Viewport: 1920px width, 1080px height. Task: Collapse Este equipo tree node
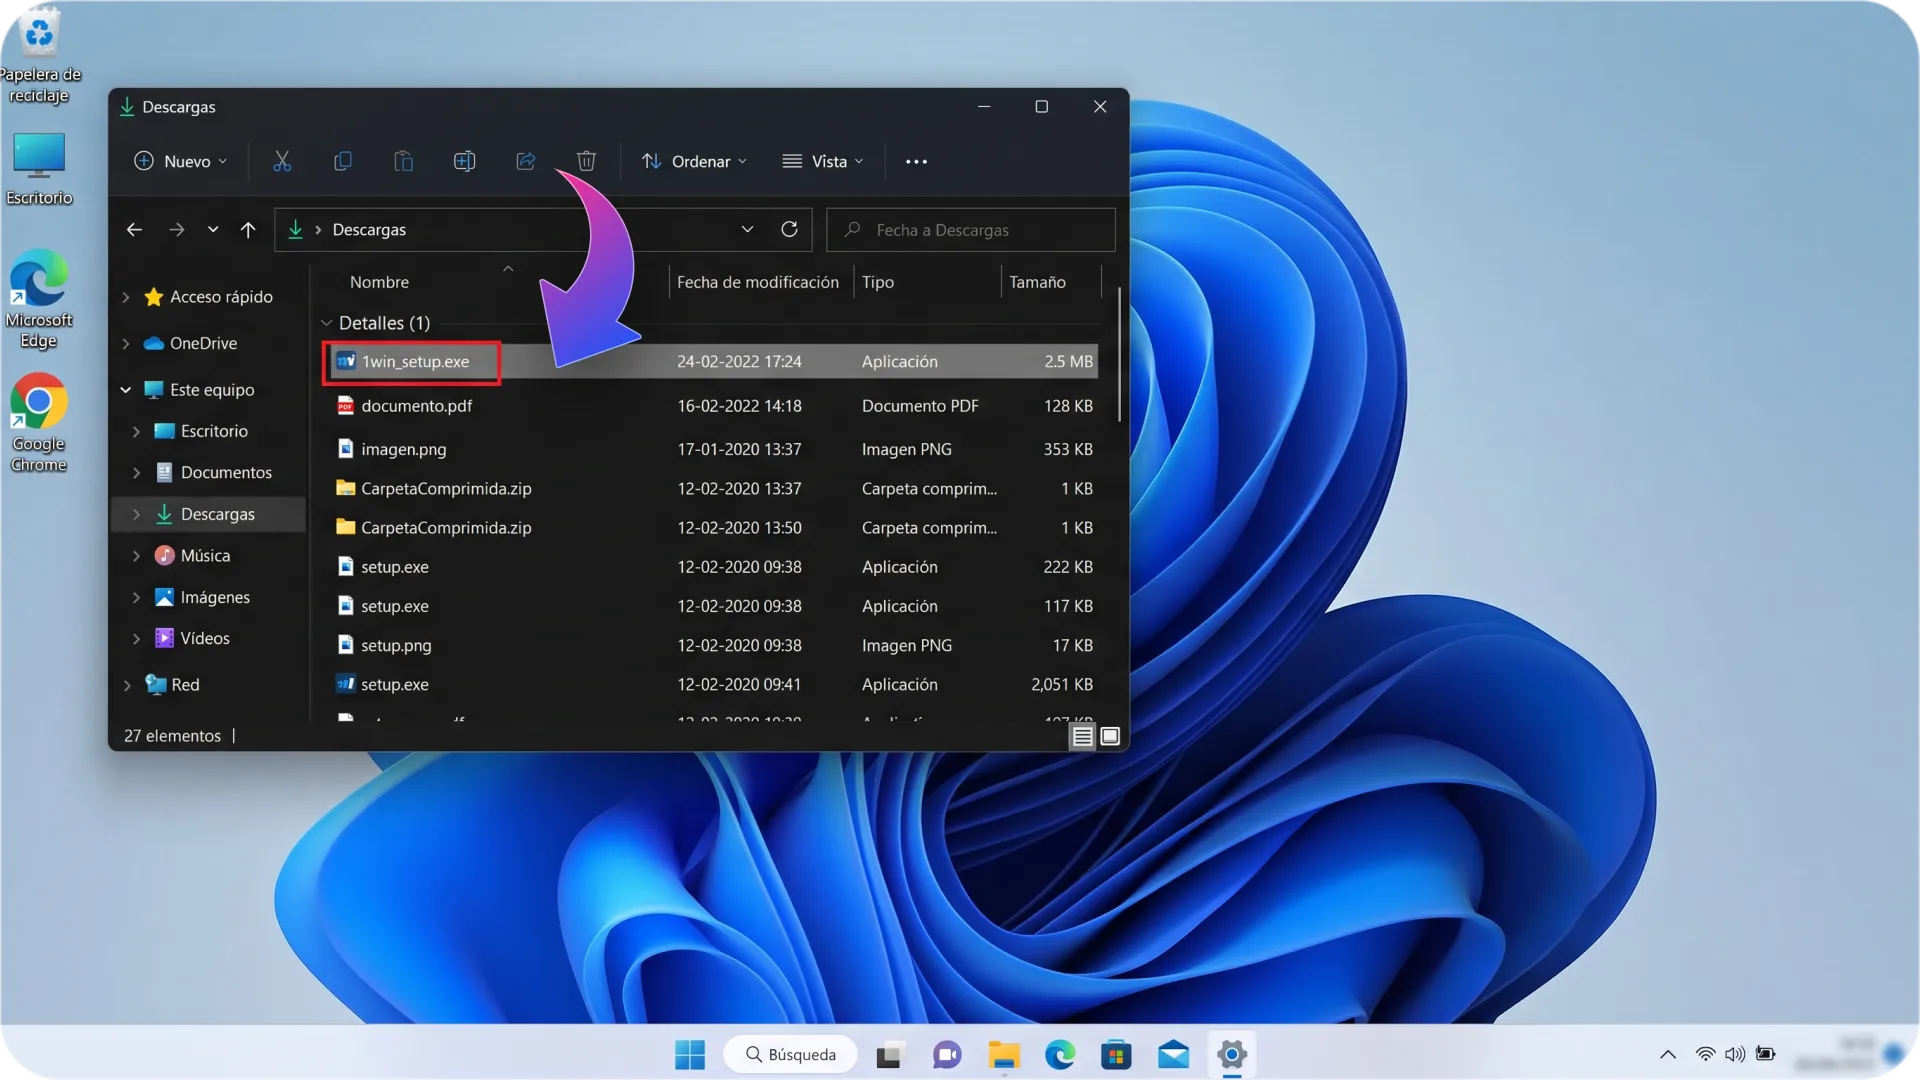(126, 390)
